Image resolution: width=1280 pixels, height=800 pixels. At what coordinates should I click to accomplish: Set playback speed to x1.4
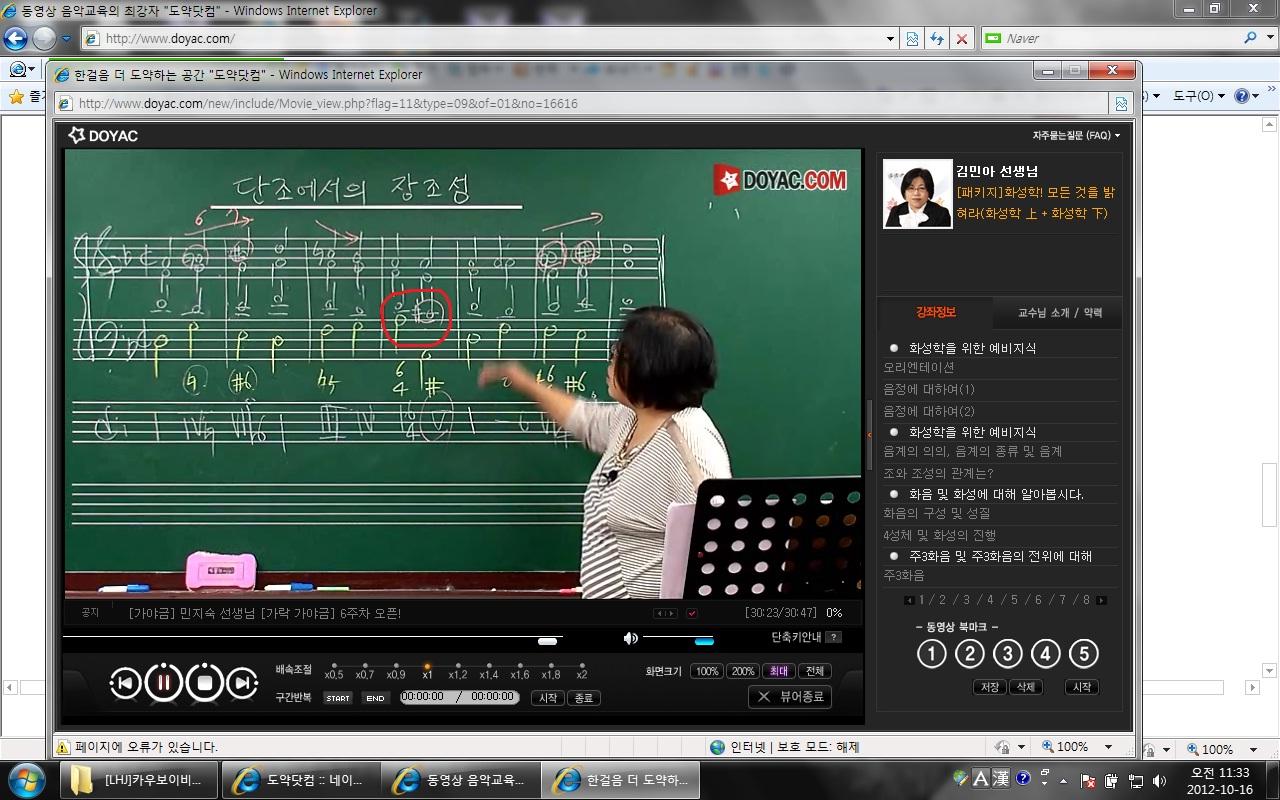(489, 669)
